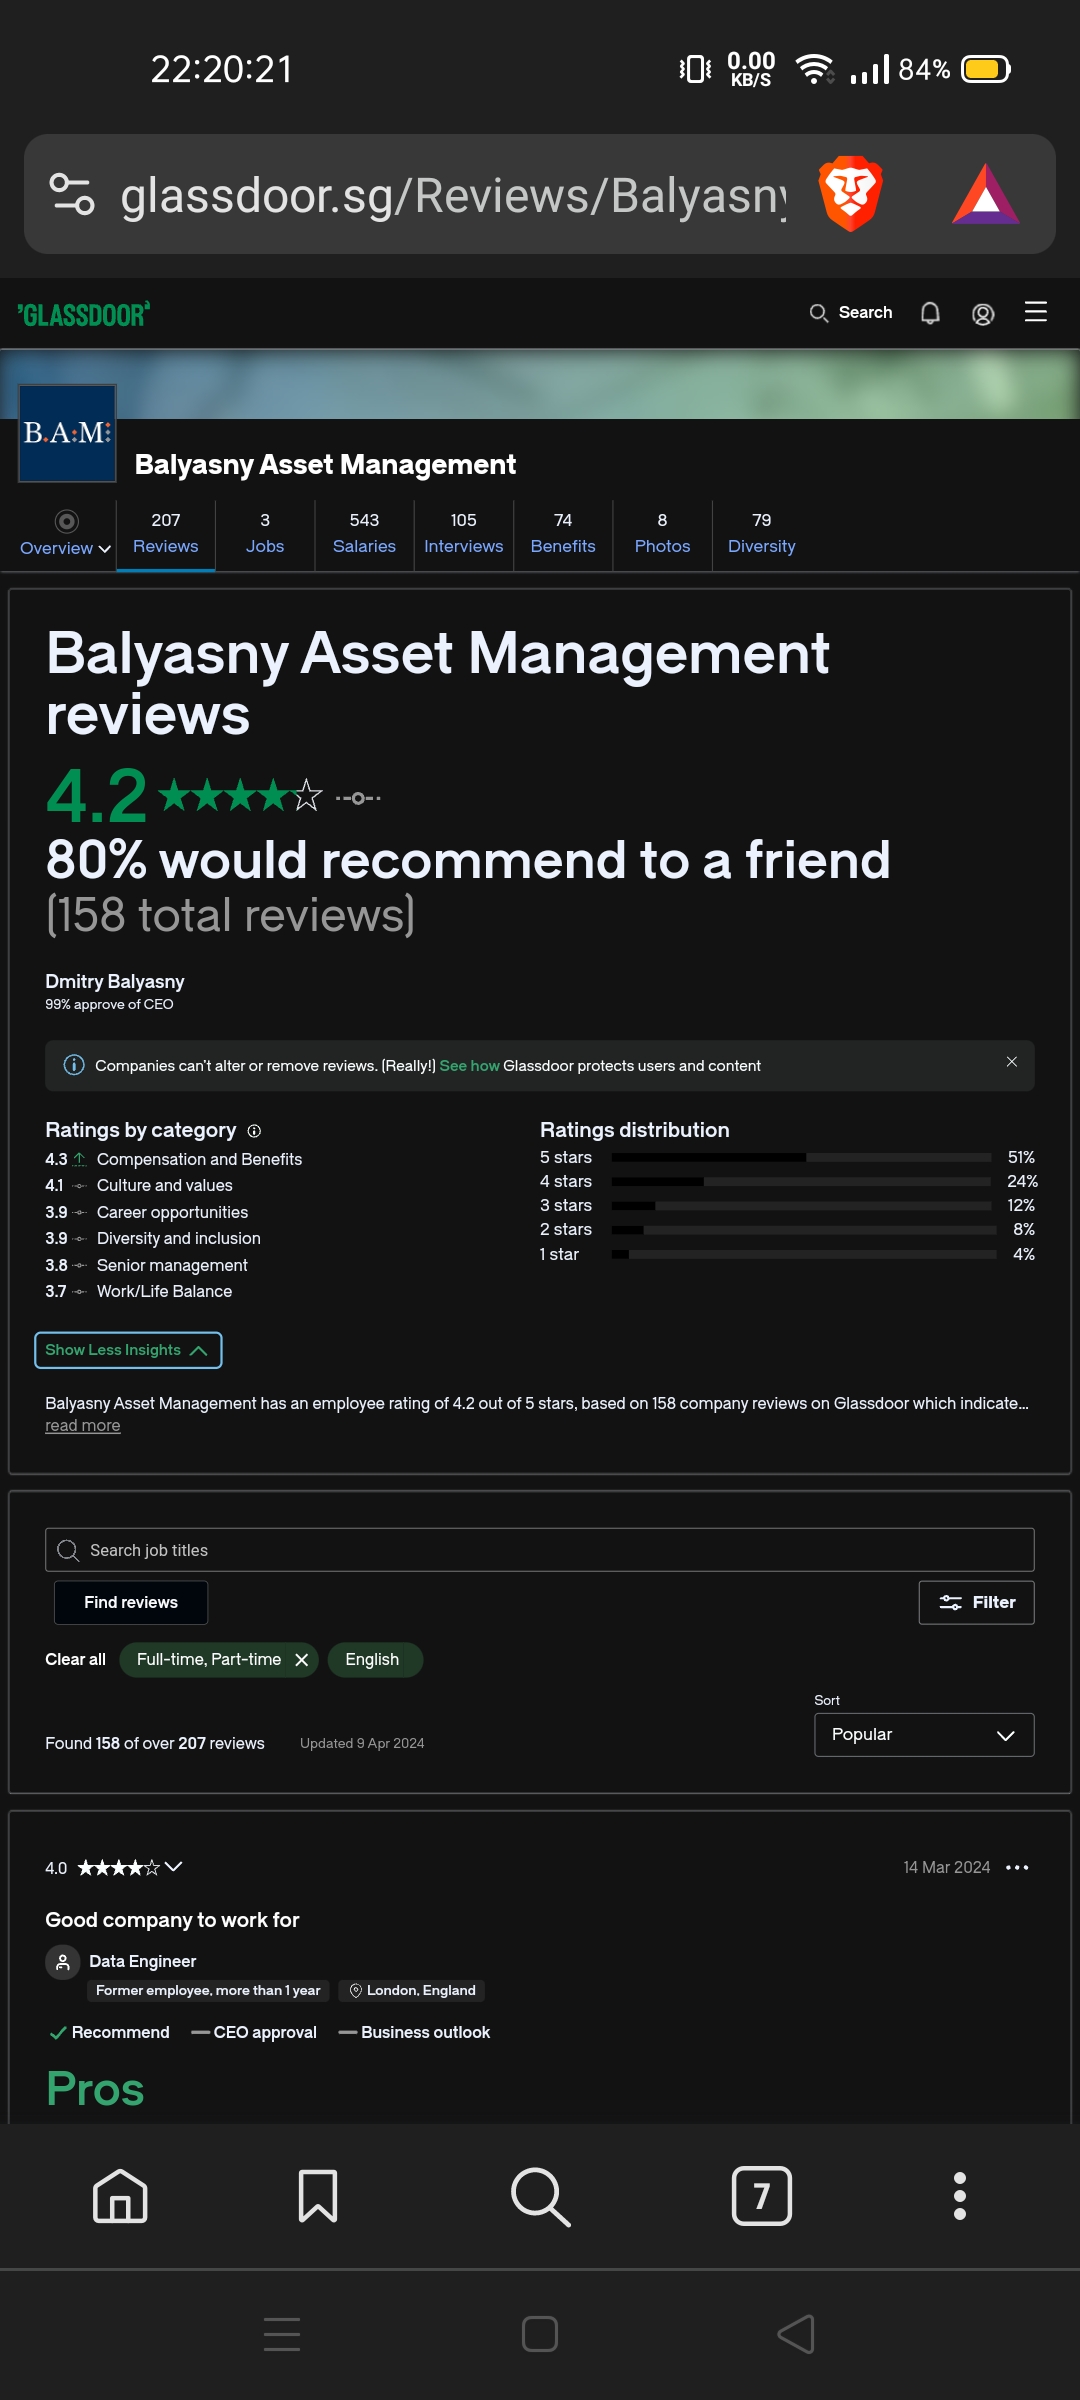The width and height of the screenshot is (1080, 2400).
Task: Click Senior management rating row
Action: [x=147, y=1265]
